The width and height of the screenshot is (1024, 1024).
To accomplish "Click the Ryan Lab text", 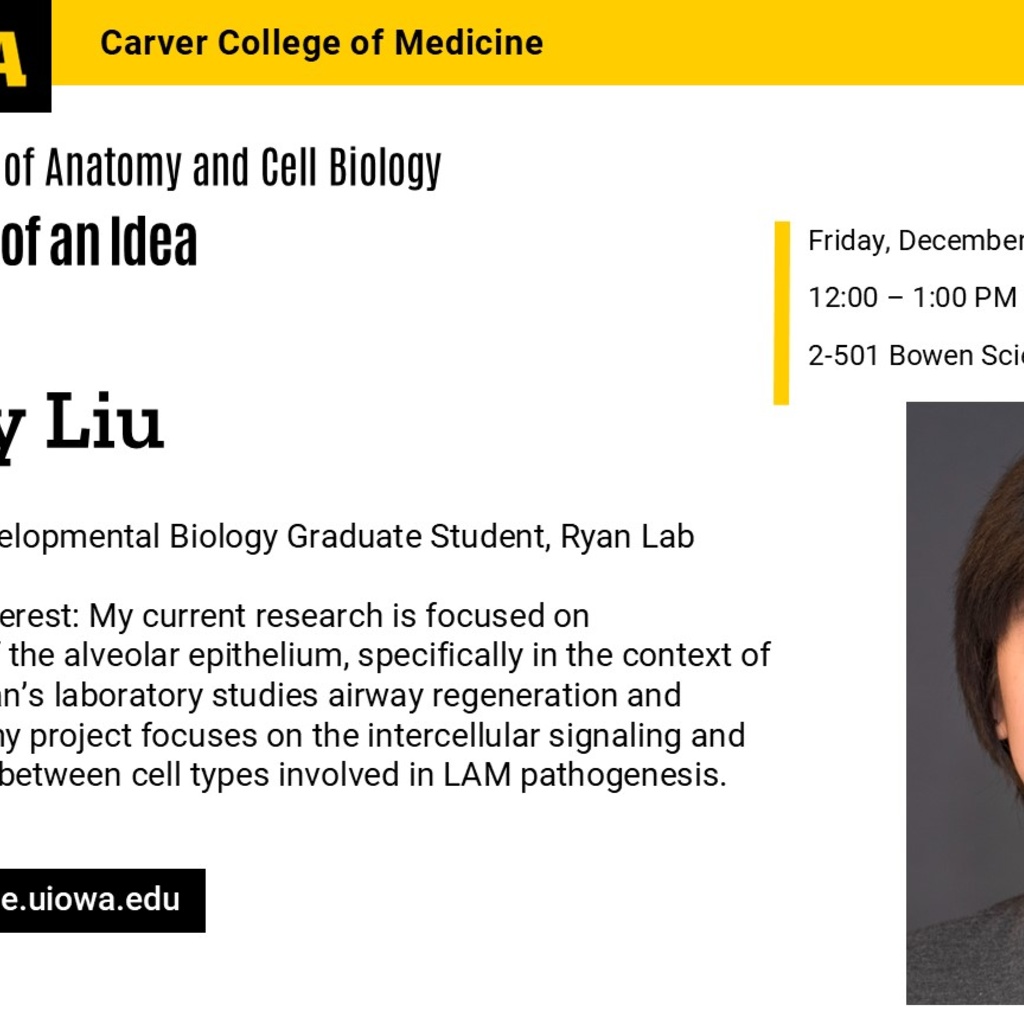I will (x=627, y=537).
